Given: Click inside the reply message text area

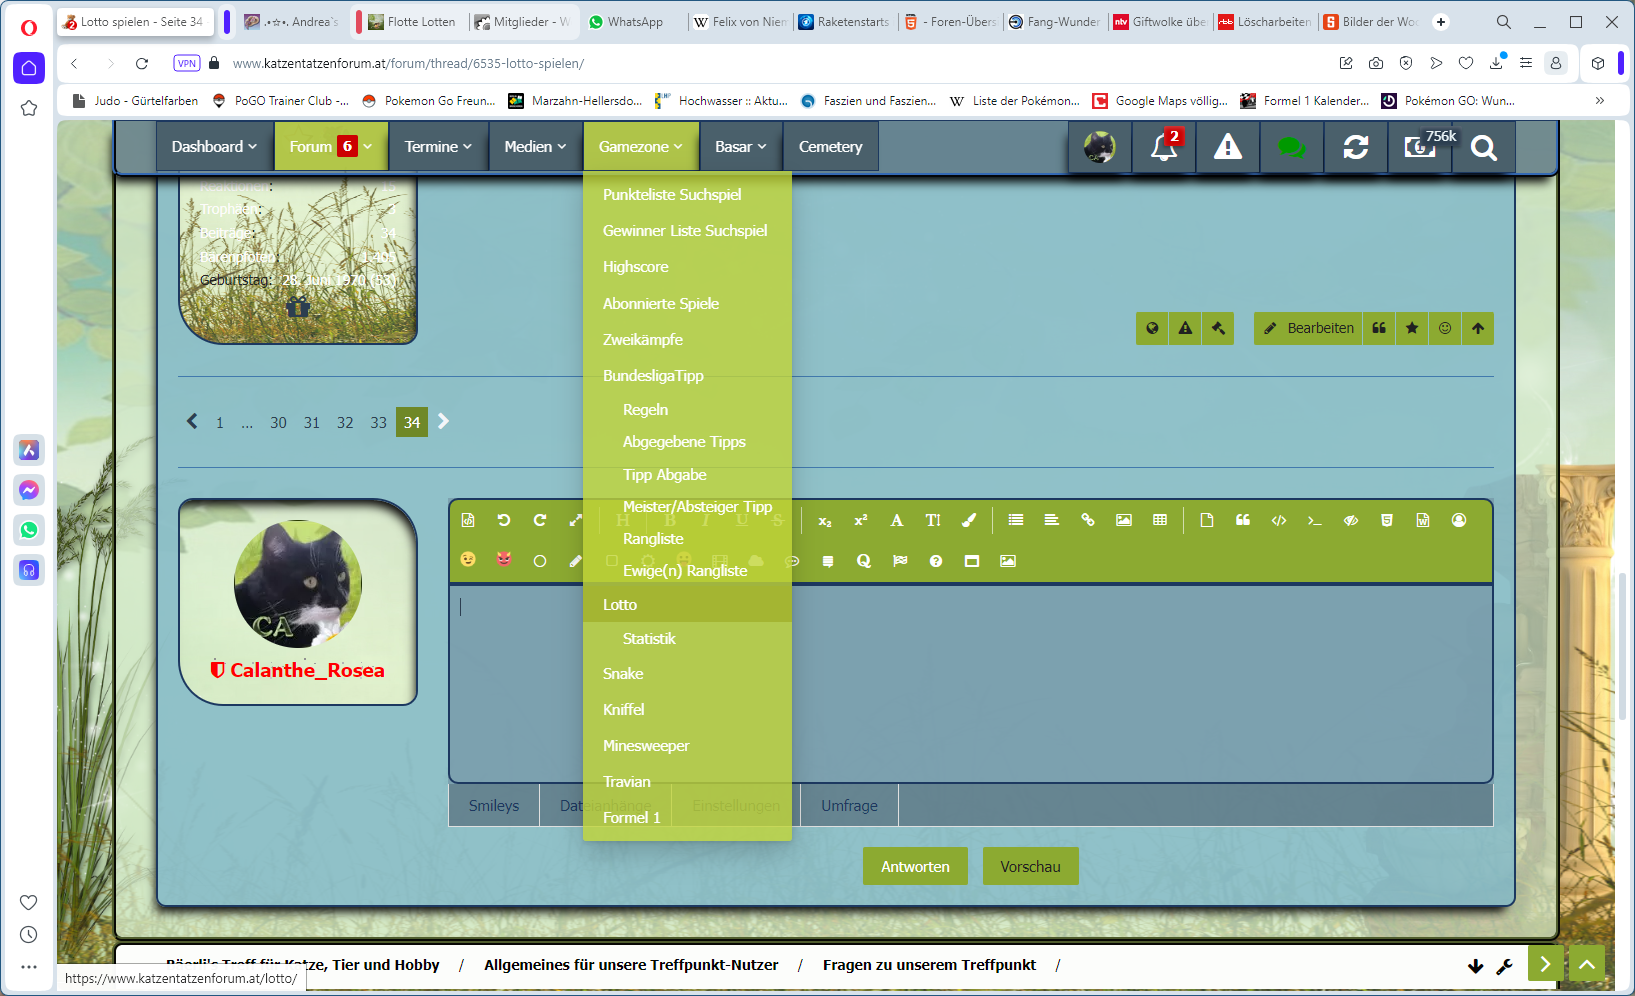Looking at the screenshot, I should pyautogui.click(x=970, y=683).
